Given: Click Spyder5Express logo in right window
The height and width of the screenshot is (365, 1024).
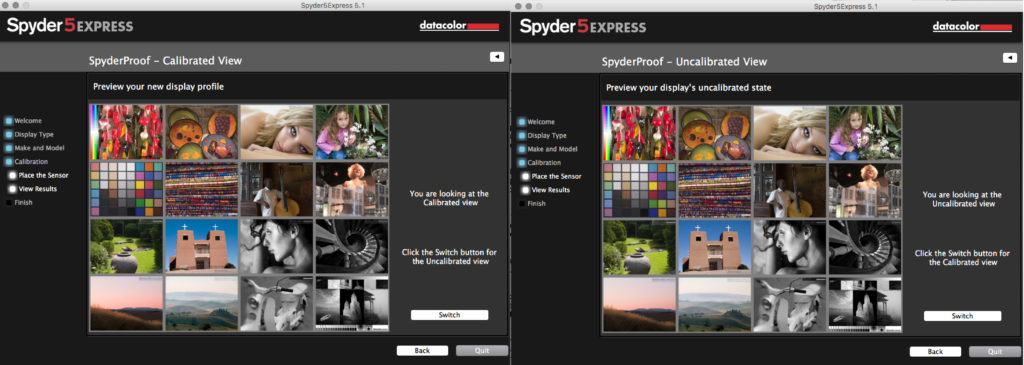Looking at the screenshot, I should click(583, 28).
